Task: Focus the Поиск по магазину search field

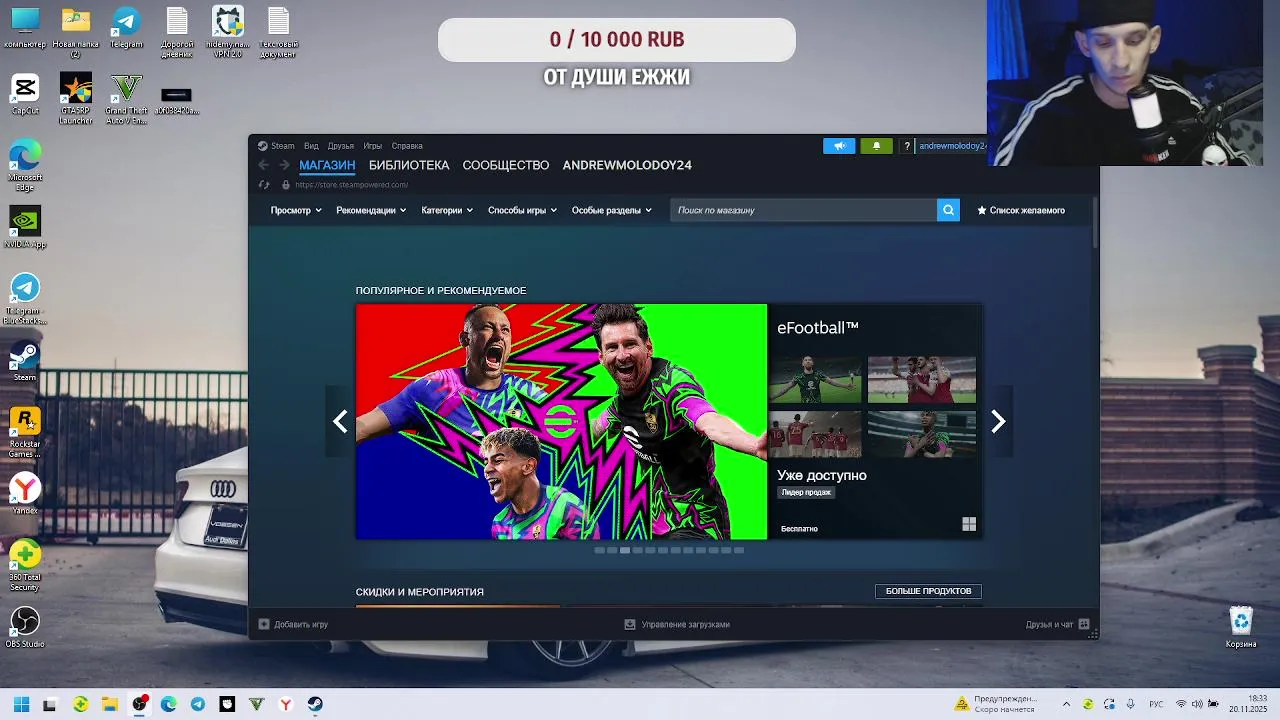Action: 803,210
